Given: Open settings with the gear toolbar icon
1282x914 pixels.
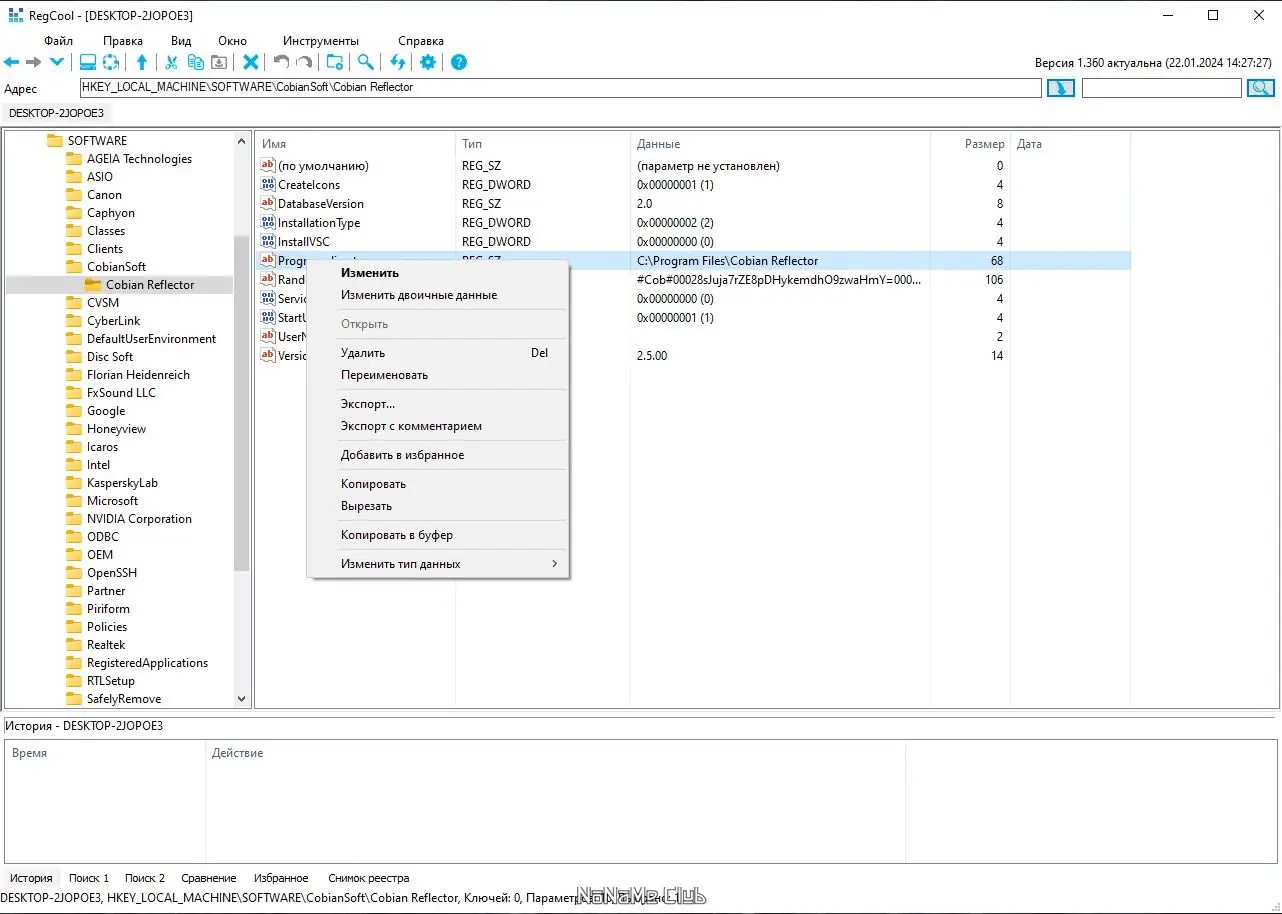Looking at the screenshot, I should coord(428,62).
